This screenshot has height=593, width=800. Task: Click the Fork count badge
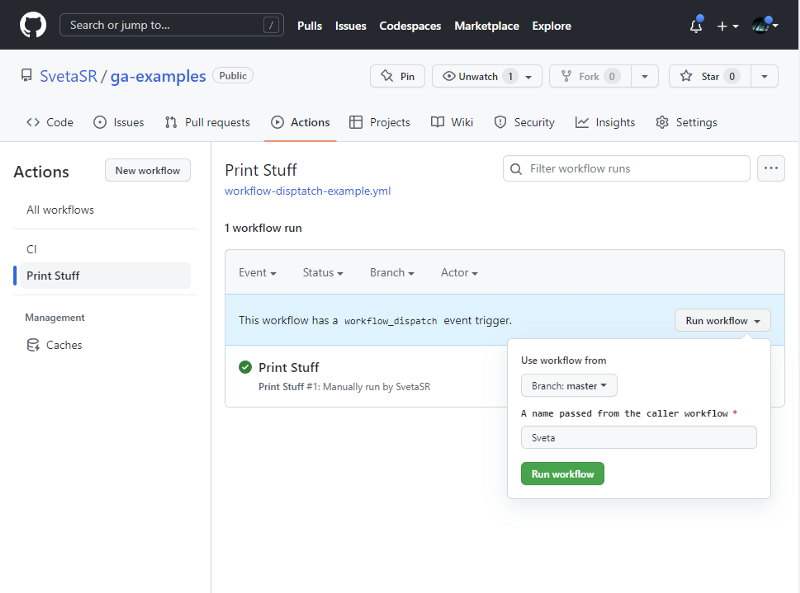tap(612, 76)
